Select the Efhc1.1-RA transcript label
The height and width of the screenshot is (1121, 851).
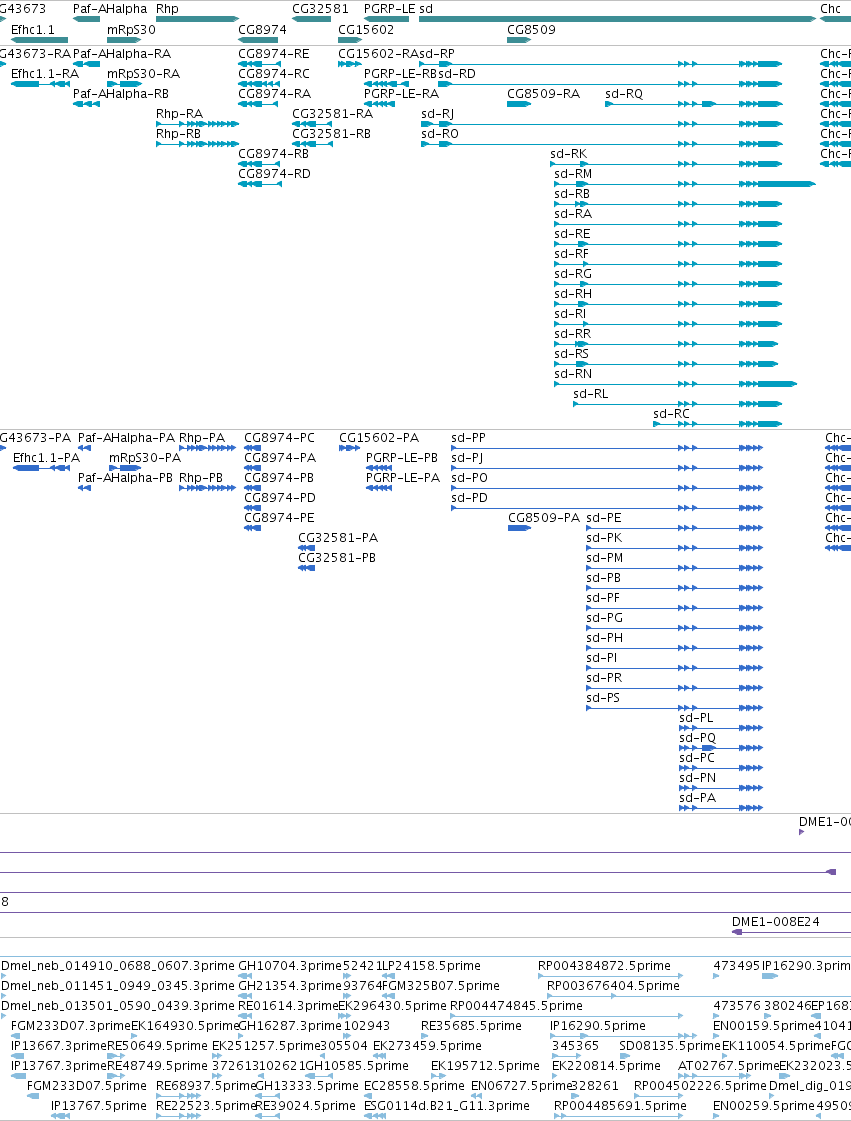click(45, 74)
